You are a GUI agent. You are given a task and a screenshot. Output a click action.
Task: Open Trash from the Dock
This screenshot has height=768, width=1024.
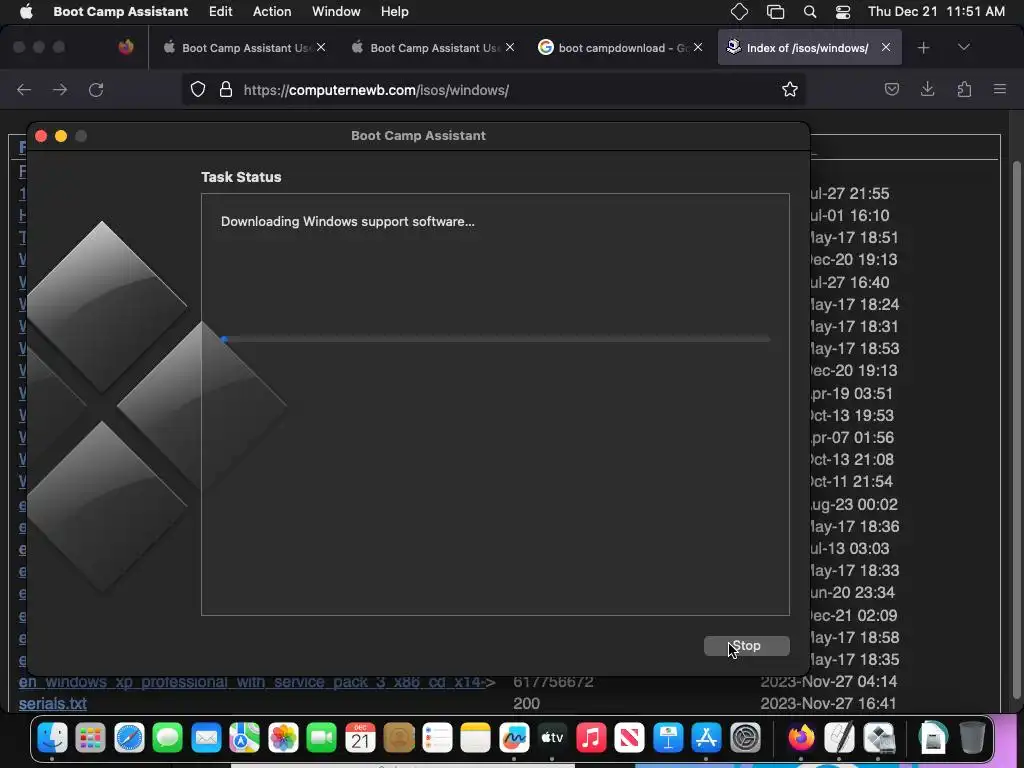[972, 739]
